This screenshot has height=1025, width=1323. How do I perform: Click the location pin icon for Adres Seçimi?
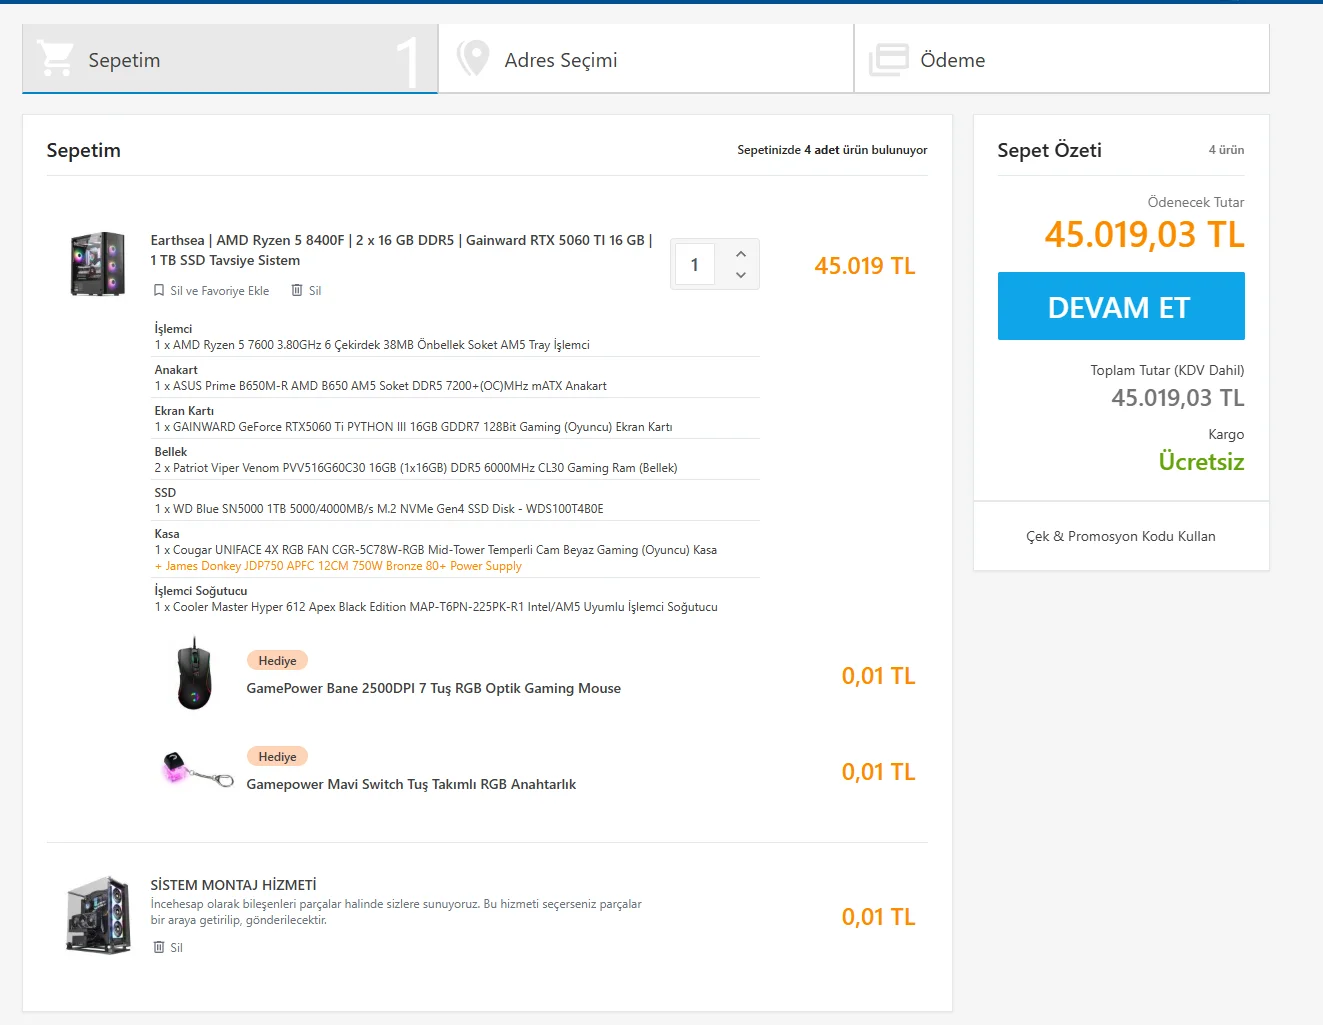click(x=473, y=59)
